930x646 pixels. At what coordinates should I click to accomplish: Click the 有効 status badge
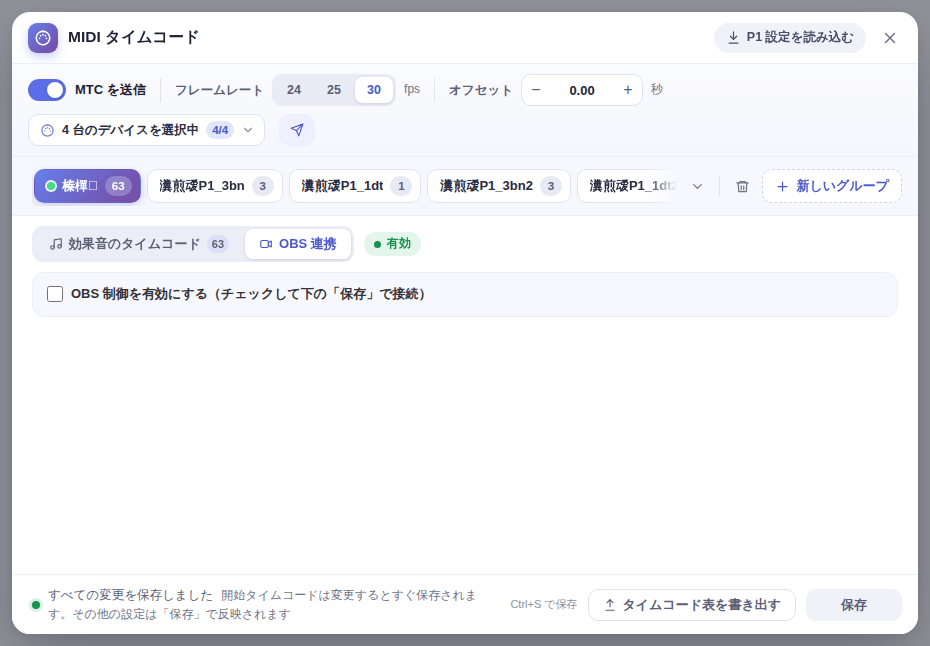point(393,244)
